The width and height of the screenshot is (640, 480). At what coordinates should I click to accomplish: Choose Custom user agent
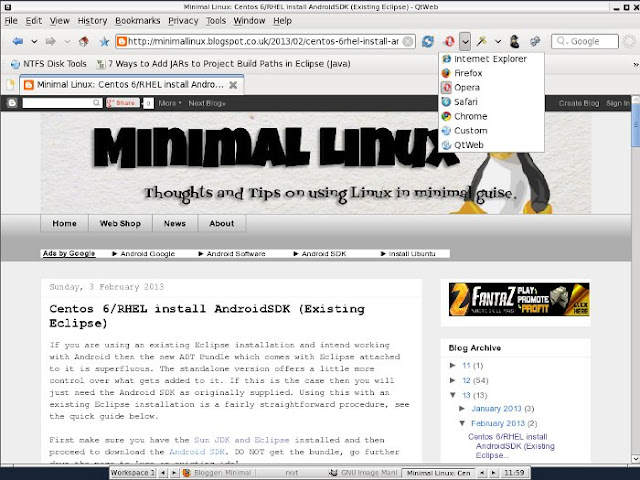coord(491,131)
